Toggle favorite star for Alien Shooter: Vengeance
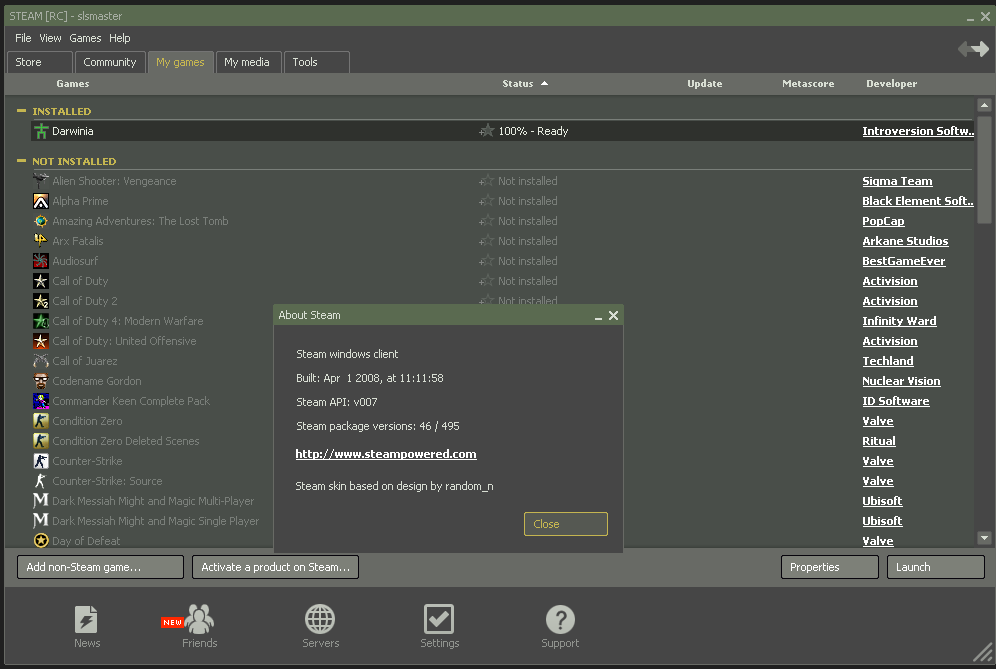 (487, 181)
